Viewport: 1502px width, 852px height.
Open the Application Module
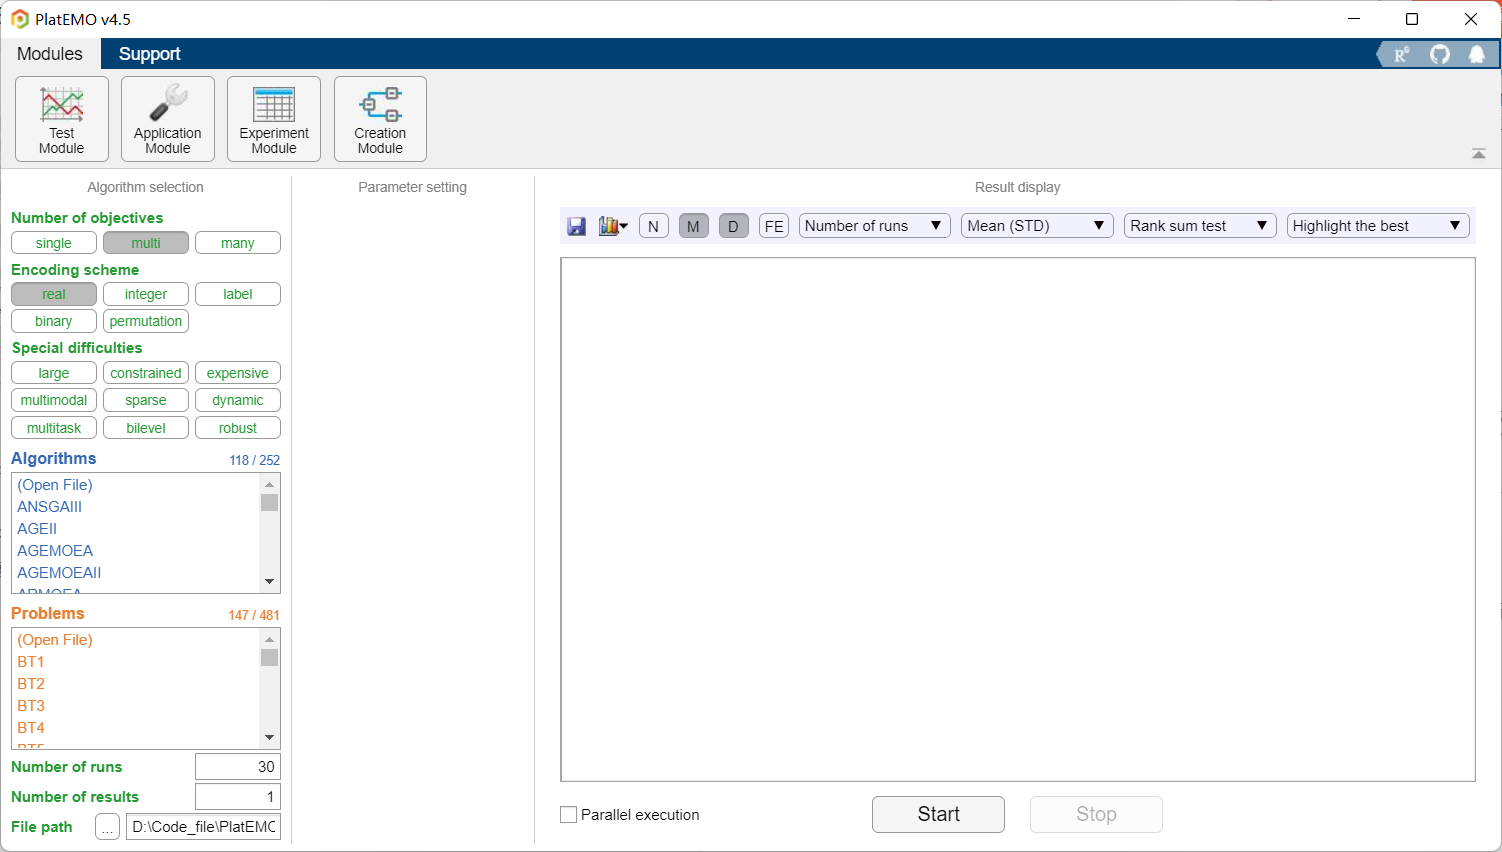click(168, 119)
